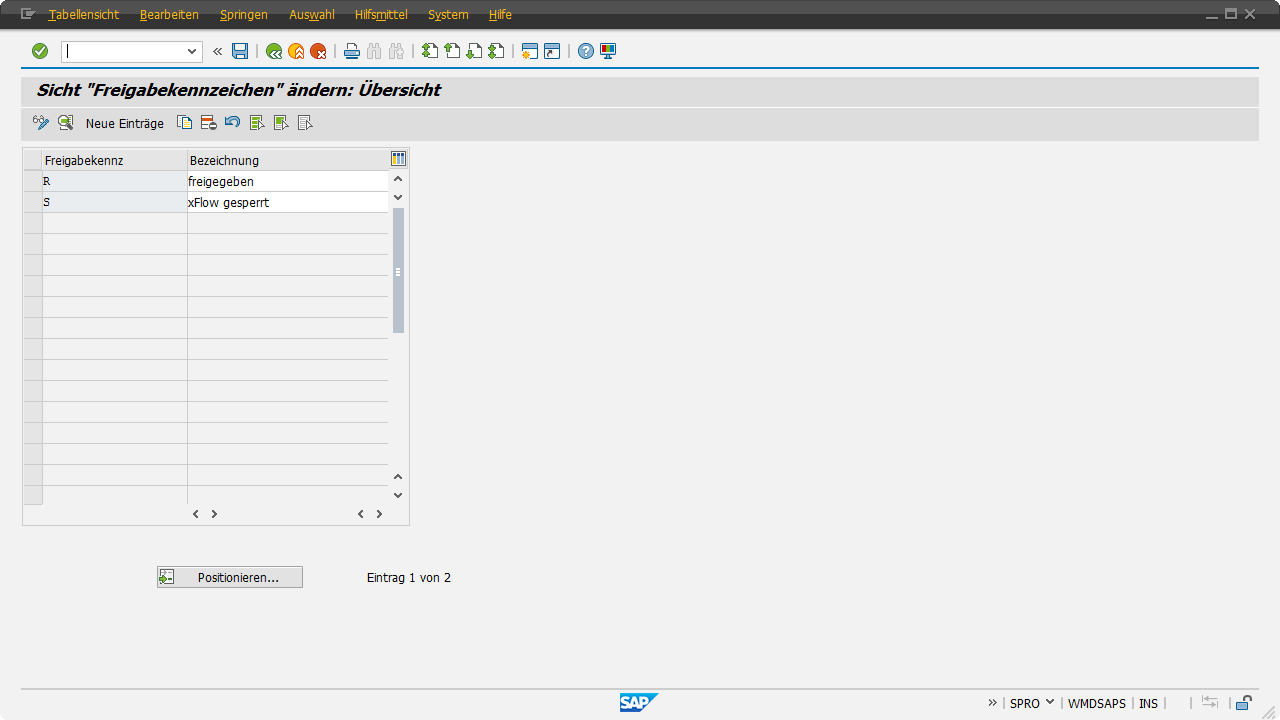Open help via question mark icon
Screen dimensions: 1280x720
click(586, 51)
